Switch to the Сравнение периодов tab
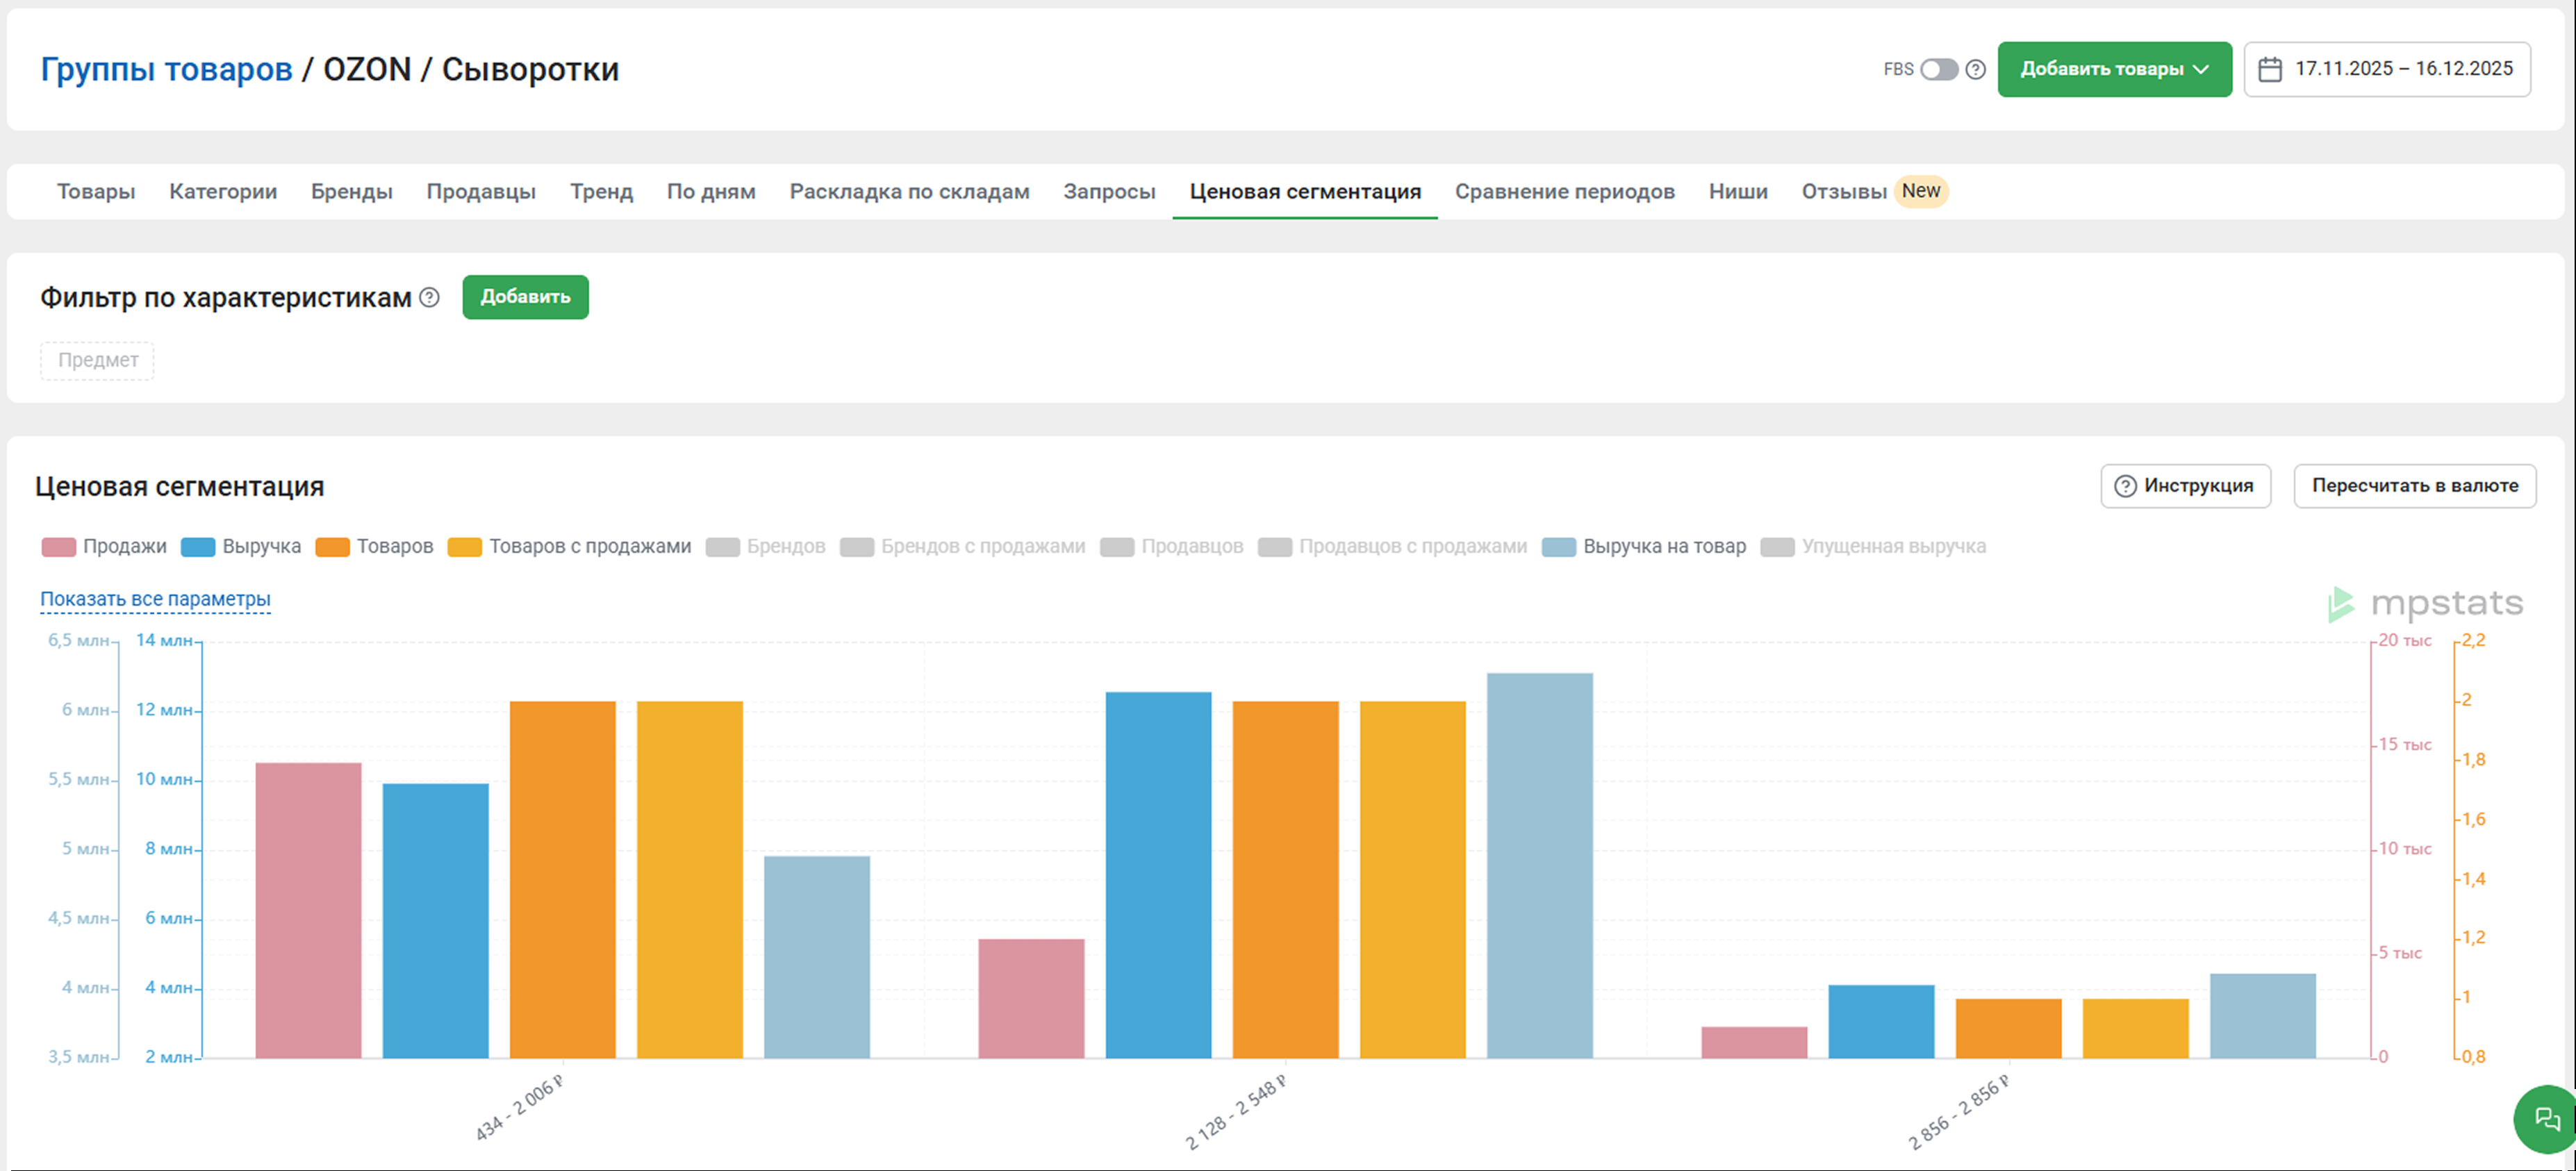2576x1171 pixels. (x=1564, y=191)
